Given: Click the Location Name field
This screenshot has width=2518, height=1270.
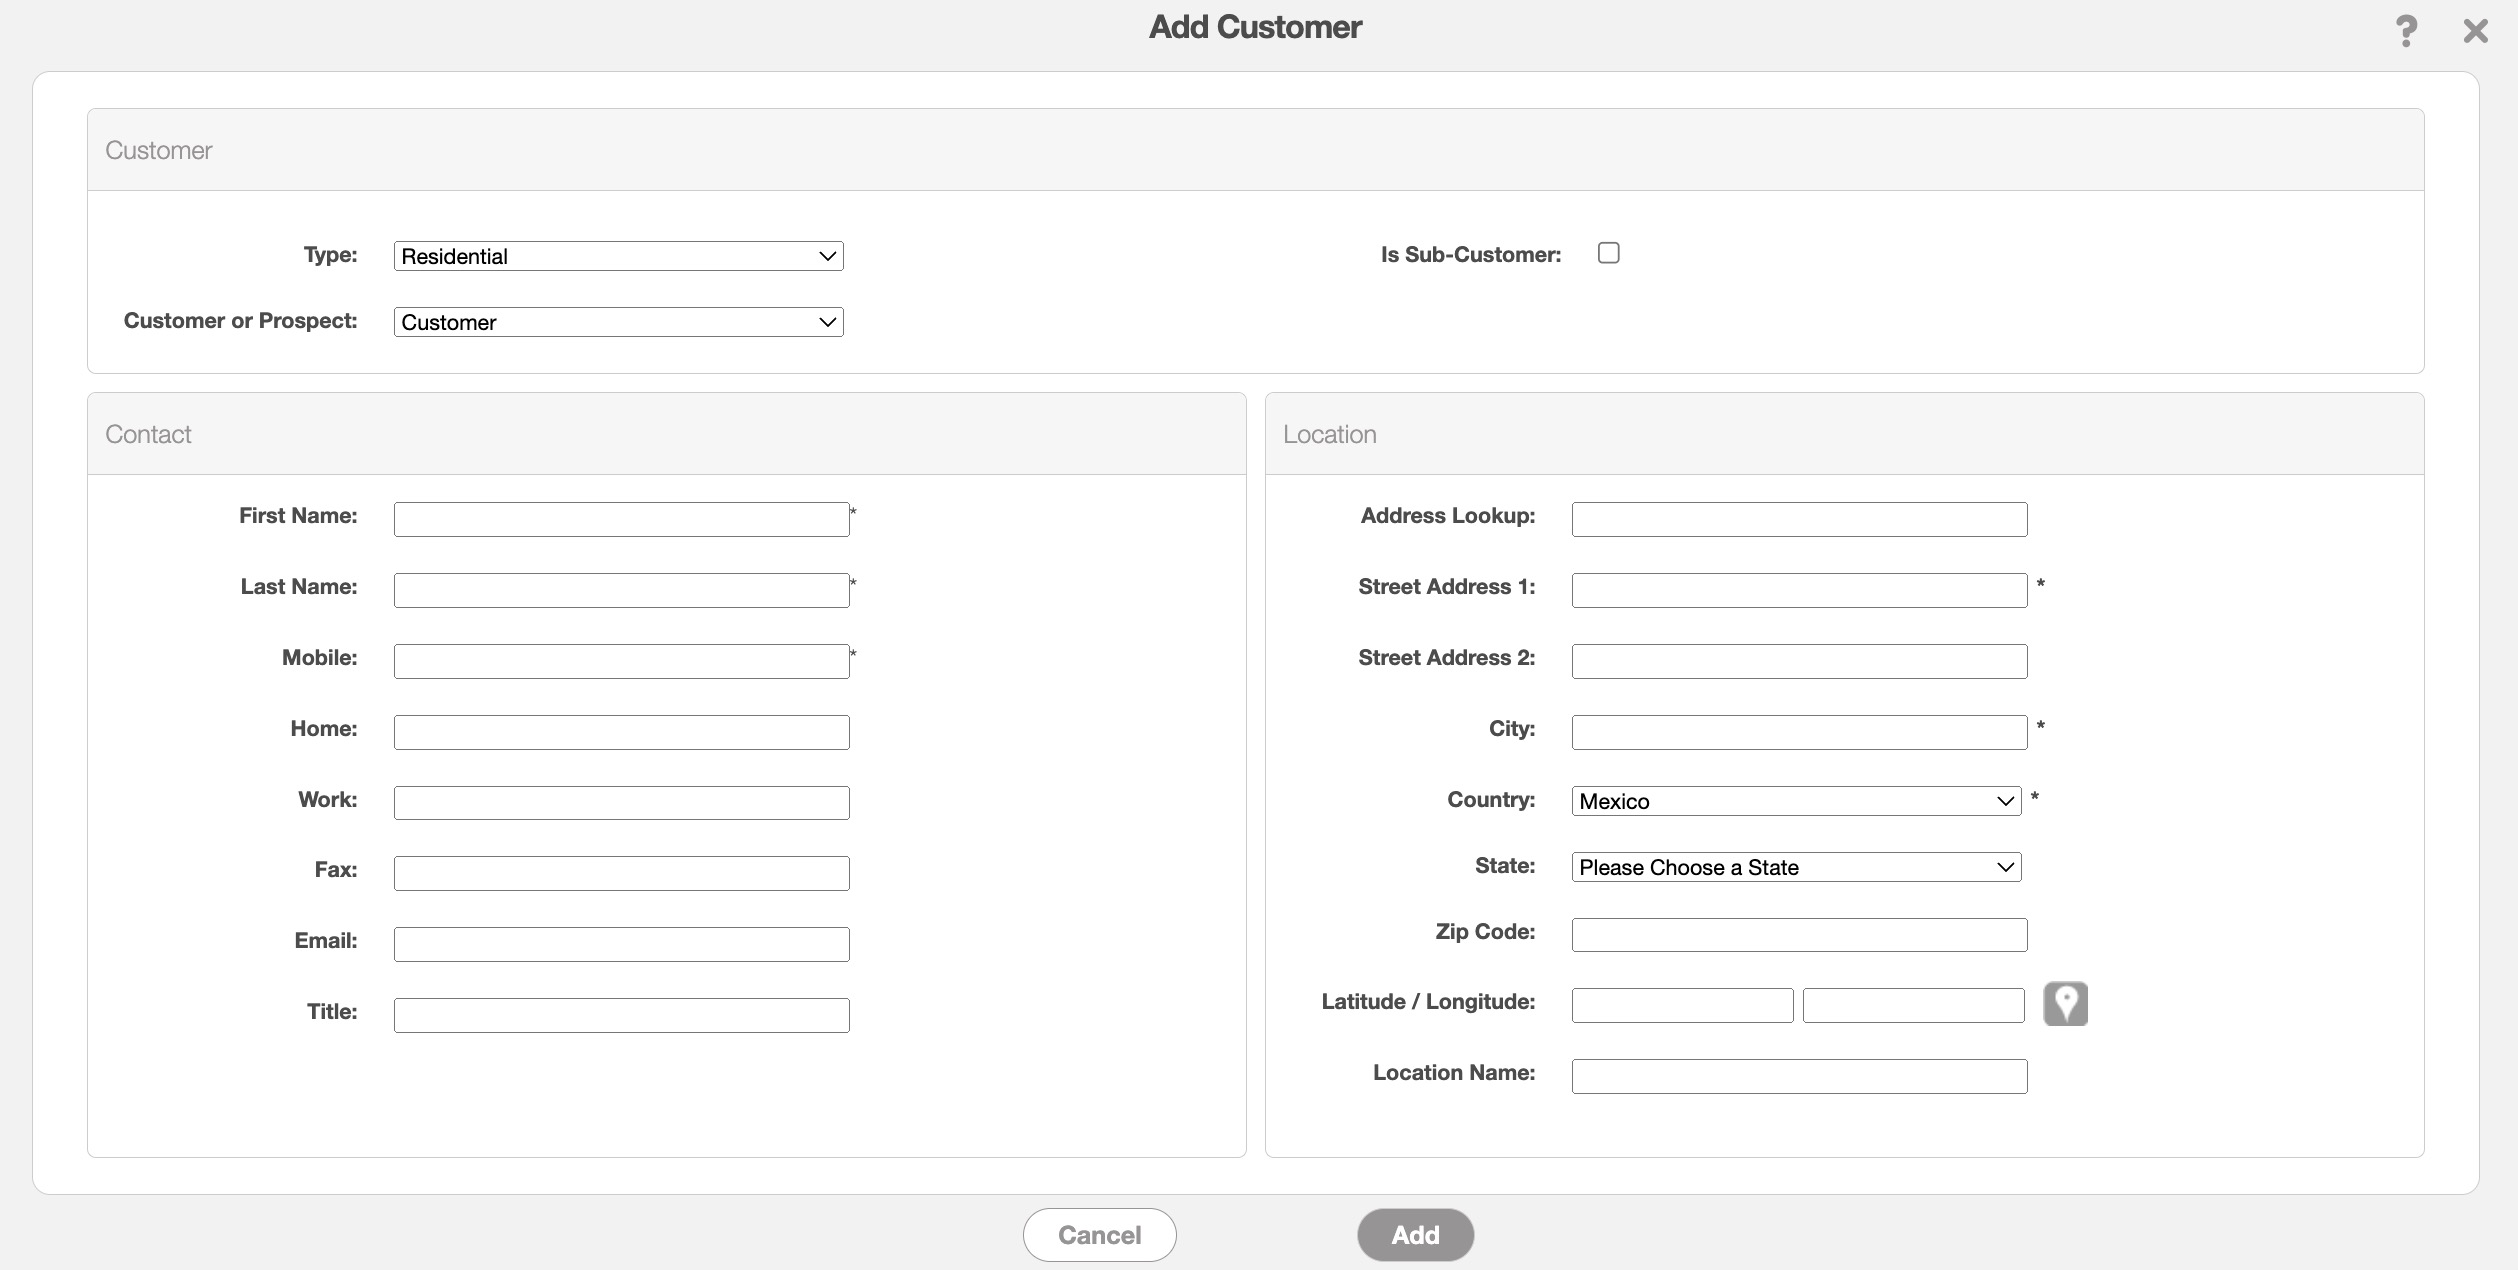Looking at the screenshot, I should click(1799, 1076).
